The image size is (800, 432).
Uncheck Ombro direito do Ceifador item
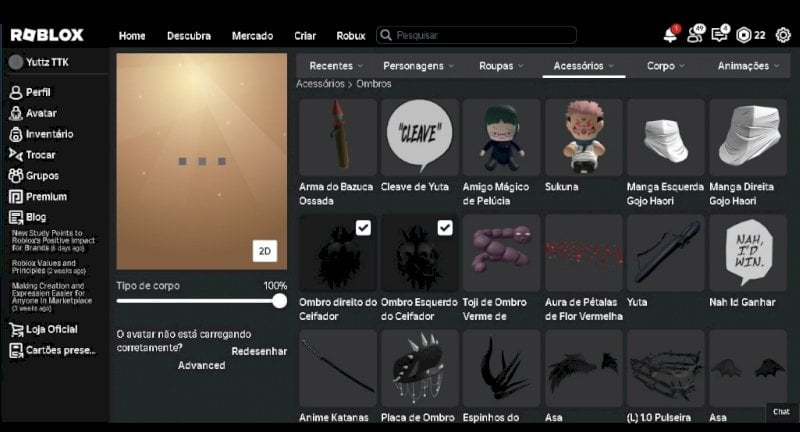pyautogui.click(x=363, y=227)
